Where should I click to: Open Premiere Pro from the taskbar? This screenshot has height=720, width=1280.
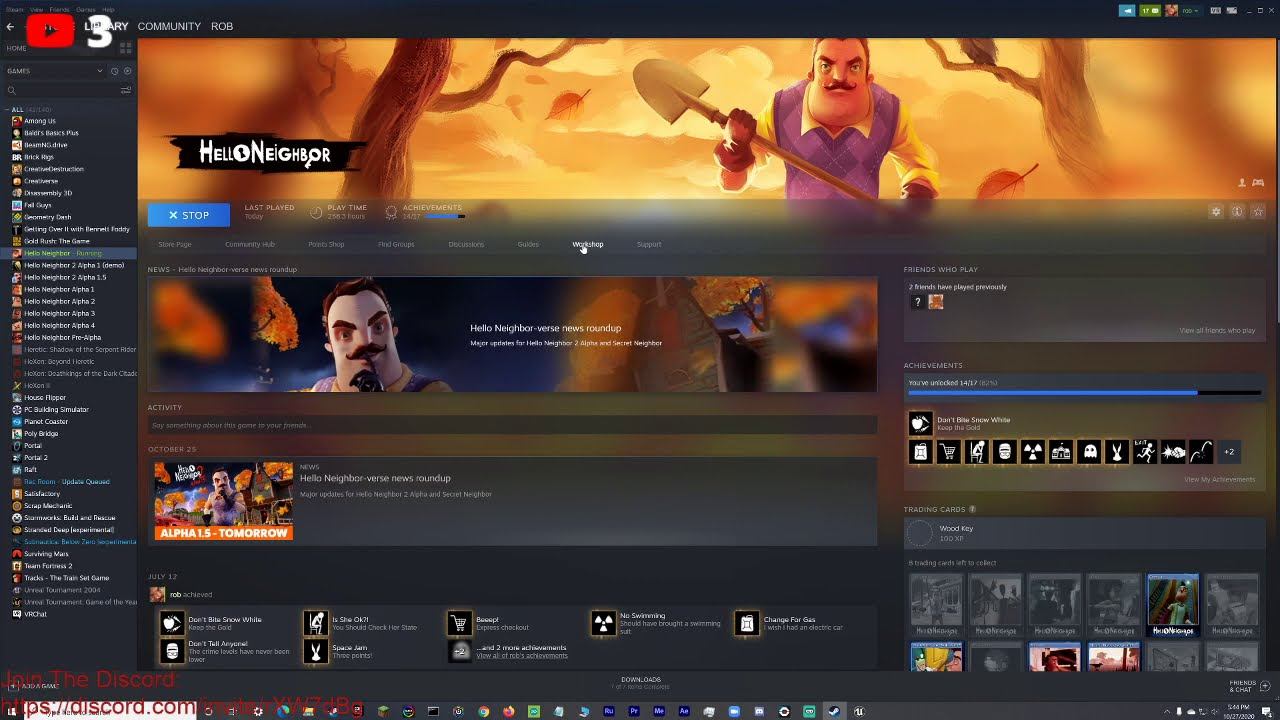click(x=634, y=712)
